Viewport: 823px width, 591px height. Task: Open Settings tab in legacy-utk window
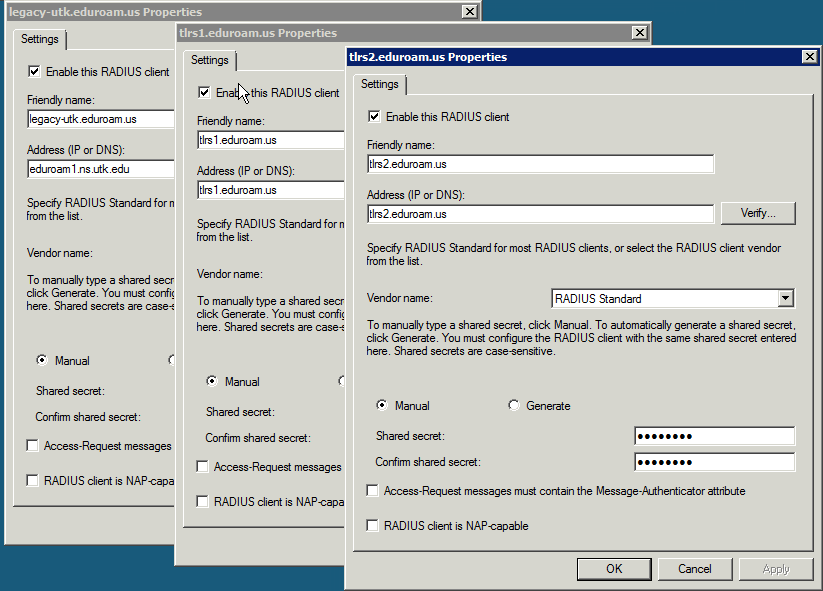(x=39, y=39)
